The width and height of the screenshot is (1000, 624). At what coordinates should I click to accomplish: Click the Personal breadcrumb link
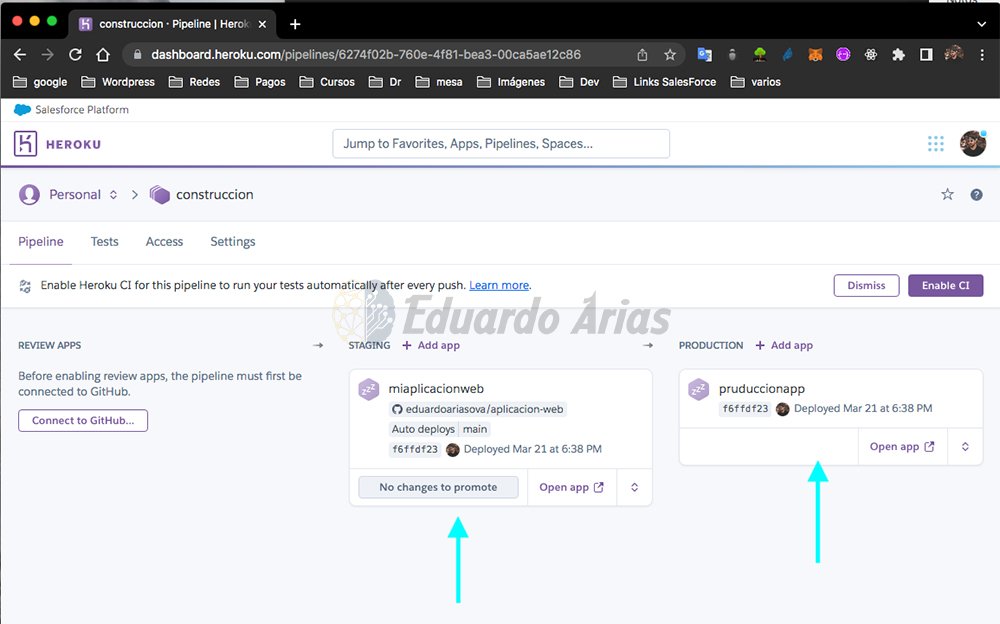(75, 195)
